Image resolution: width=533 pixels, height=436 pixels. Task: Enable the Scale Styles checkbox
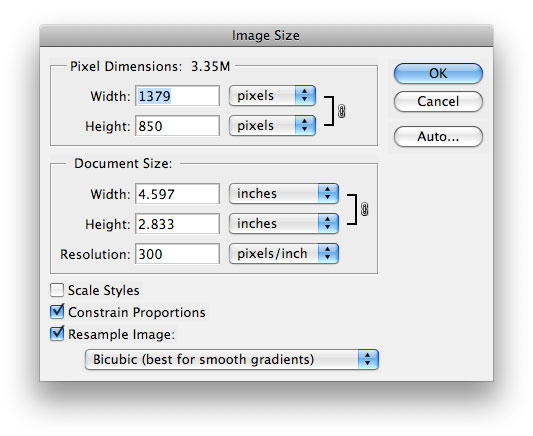coord(57,290)
